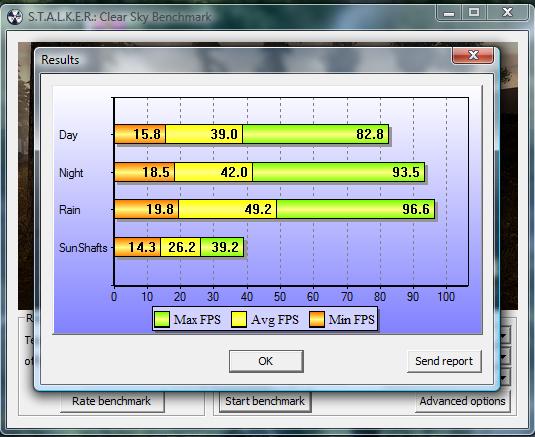Close the Results dialog with the red X
This screenshot has width=535, height=437.
473,55
